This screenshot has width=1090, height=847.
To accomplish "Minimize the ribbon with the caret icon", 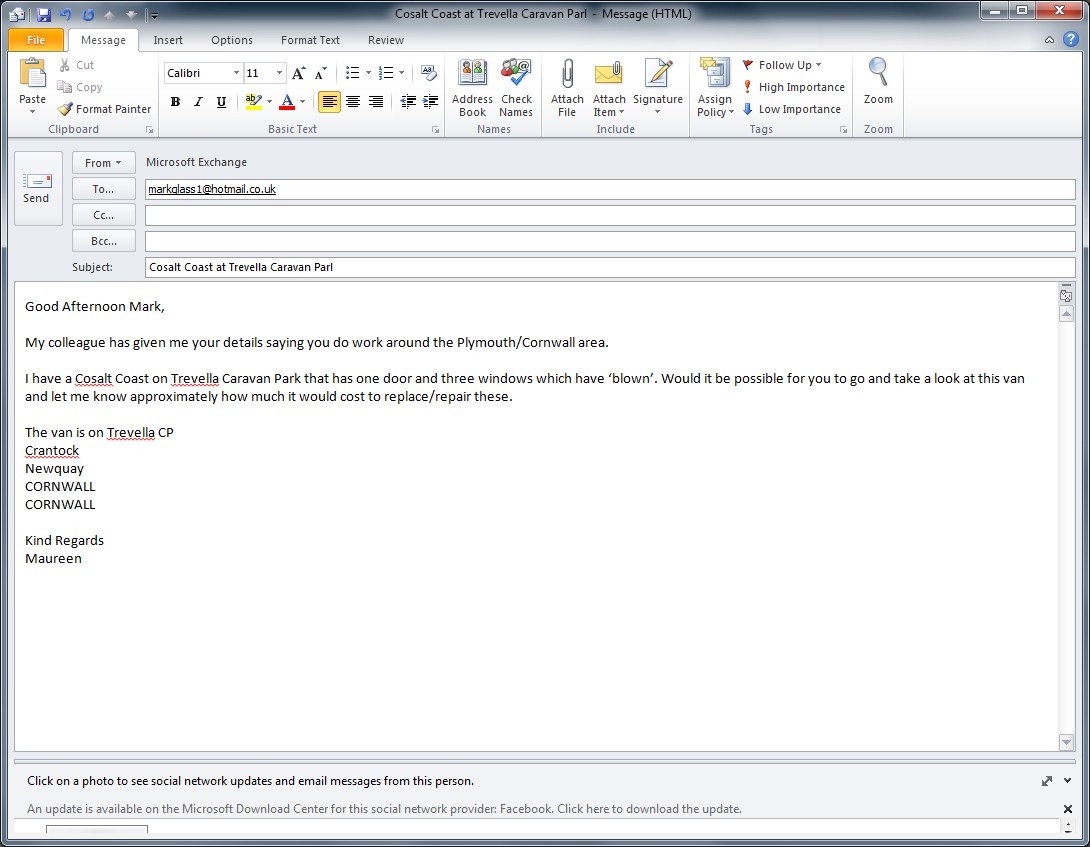I will point(1049,40).
